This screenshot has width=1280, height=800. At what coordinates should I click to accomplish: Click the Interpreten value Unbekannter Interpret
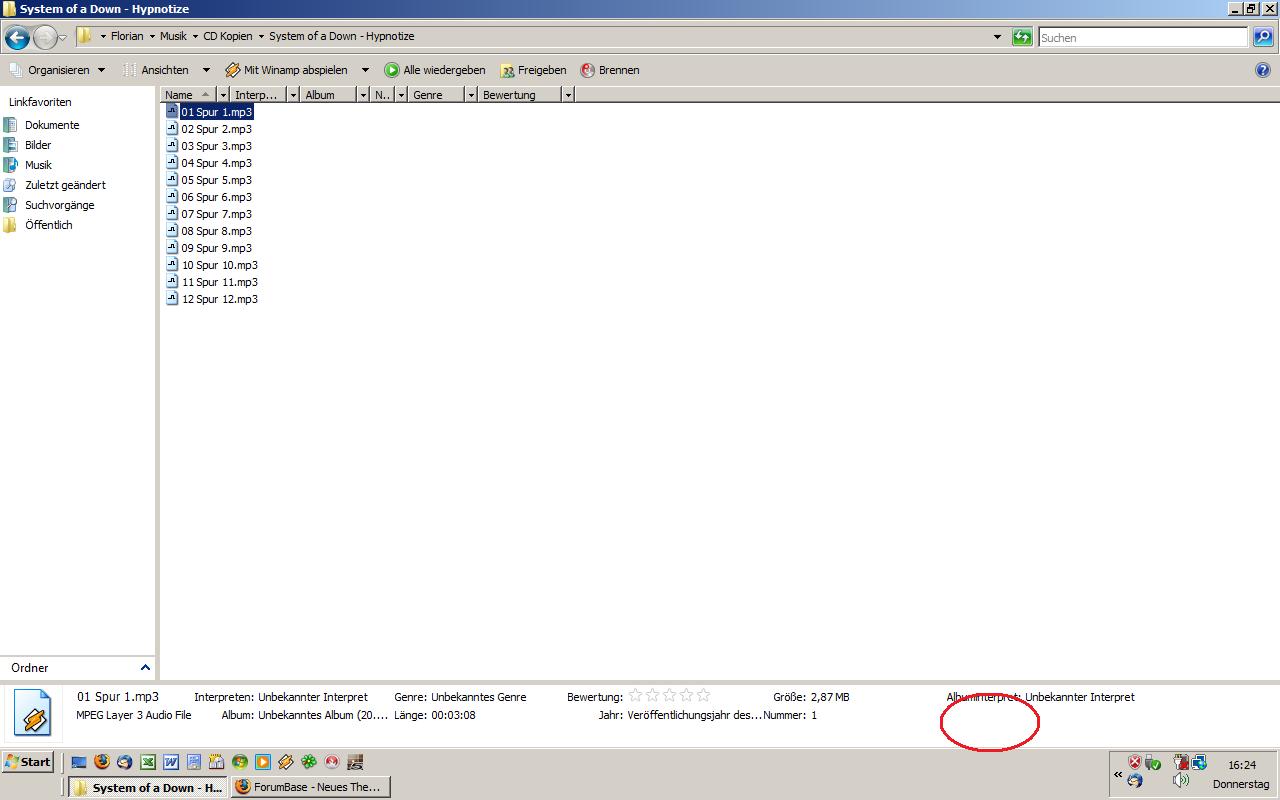[313, 697]
